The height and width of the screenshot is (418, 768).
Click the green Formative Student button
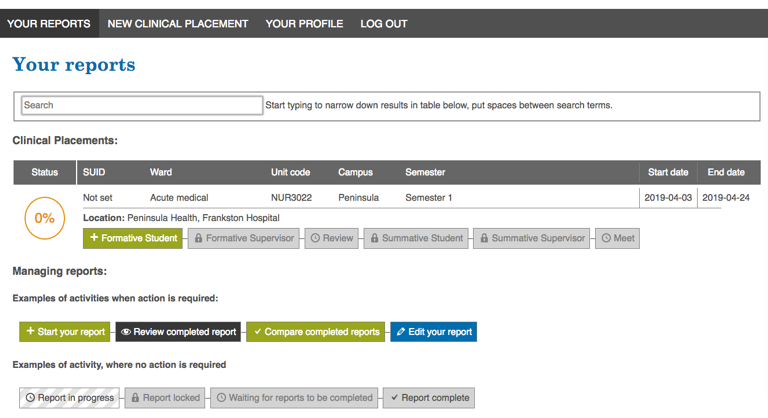pyautogui.click(x=133, y=238)
